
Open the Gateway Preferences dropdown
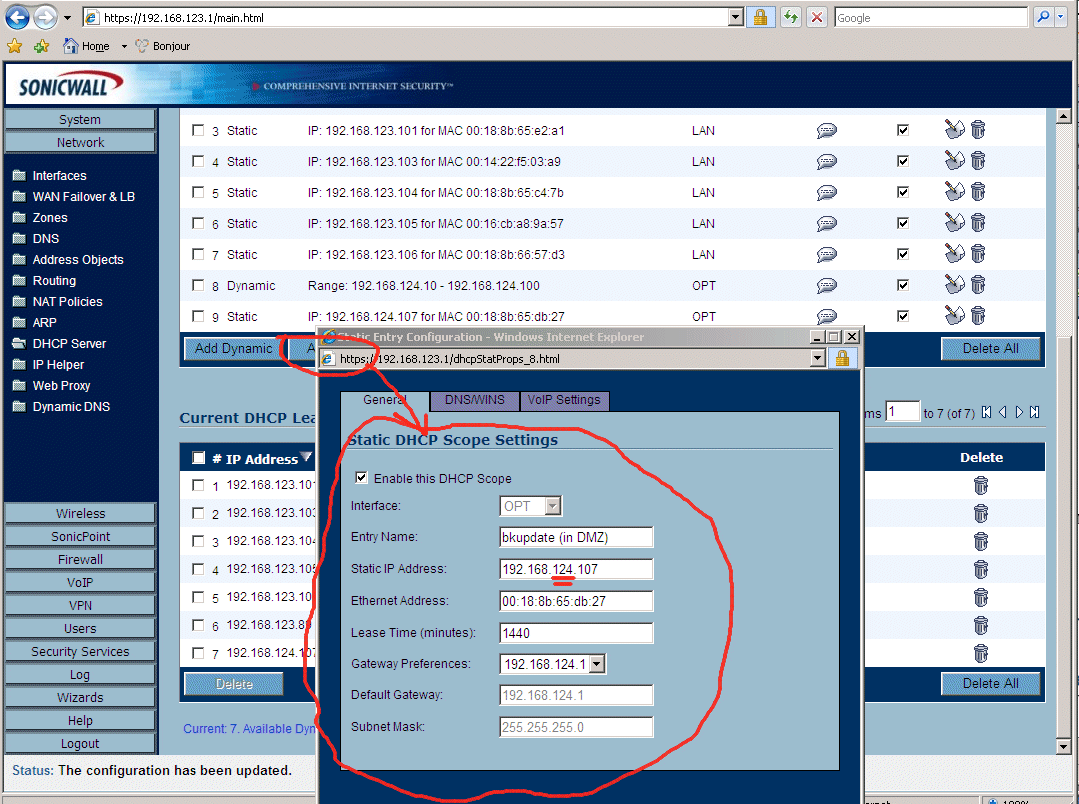click(x=597, y=663)
